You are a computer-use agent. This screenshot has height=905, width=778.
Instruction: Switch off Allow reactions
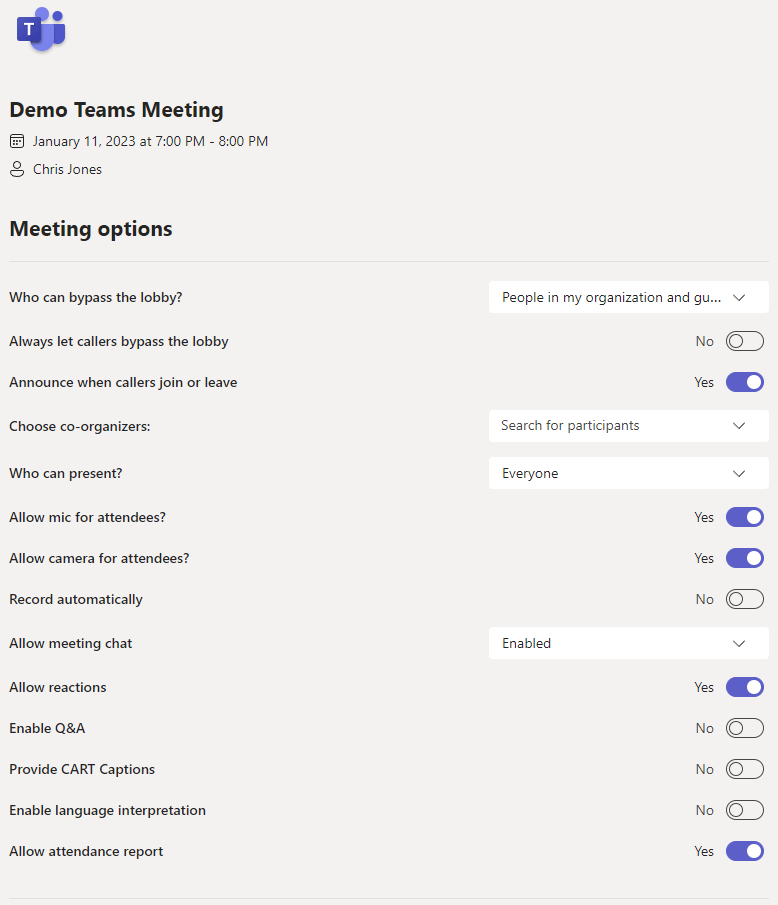click(x=745, y=687)
